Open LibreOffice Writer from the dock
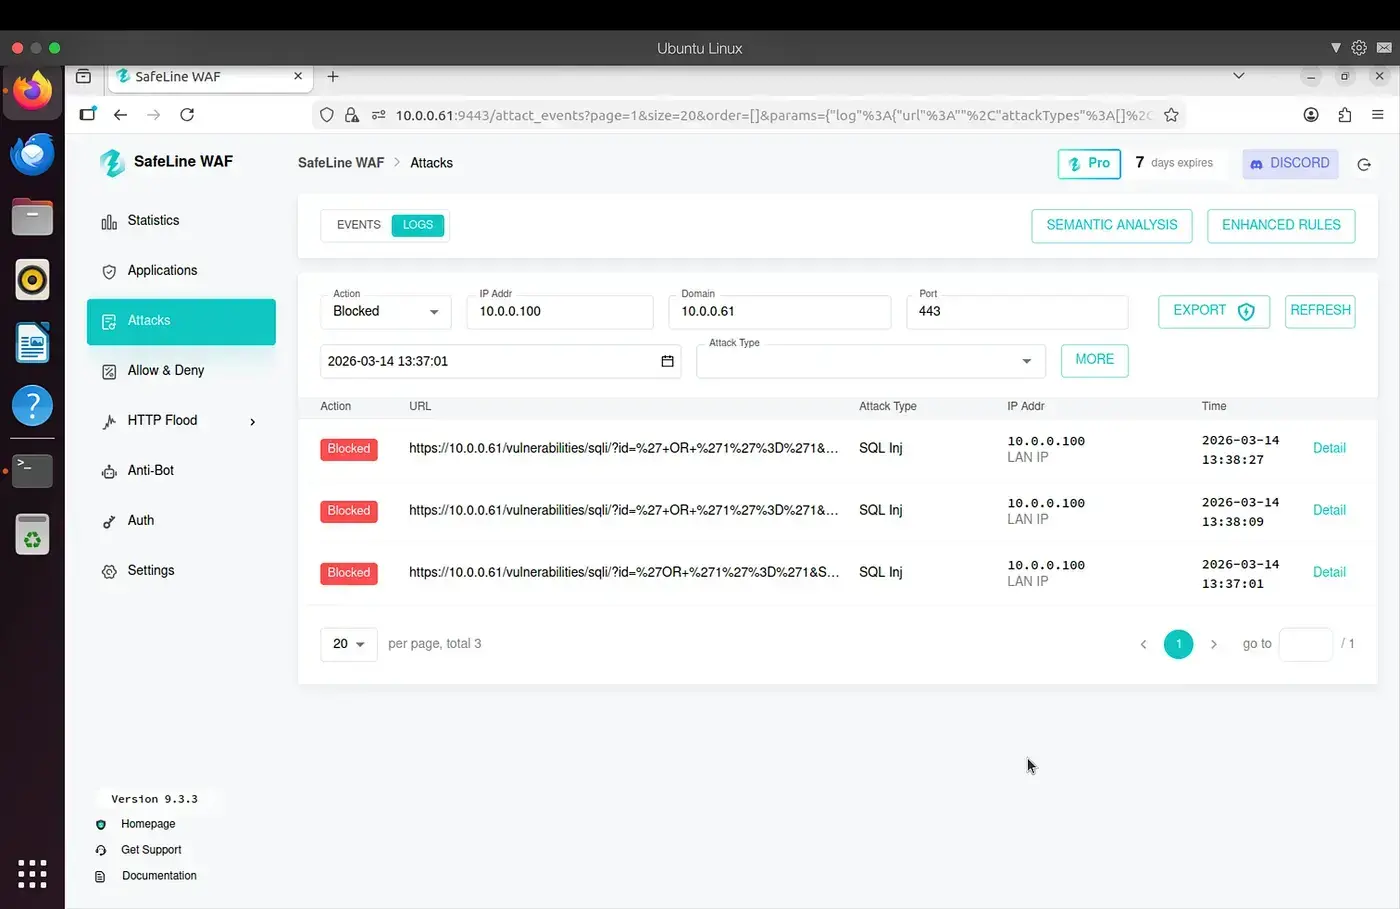1400x909 pixels. pos(32,343)
